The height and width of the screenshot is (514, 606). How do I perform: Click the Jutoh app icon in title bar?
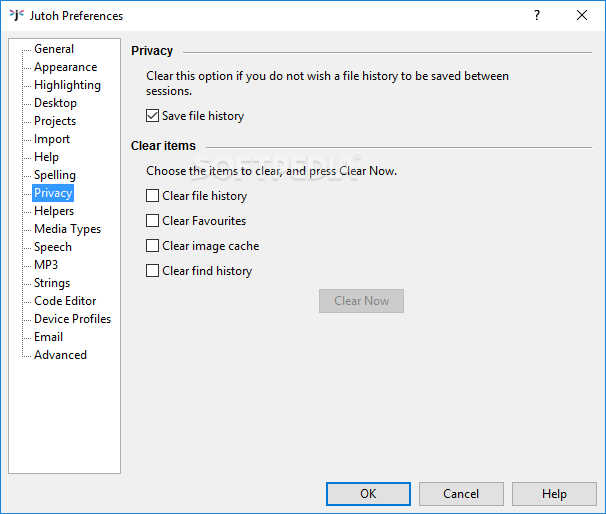[17, 15]
